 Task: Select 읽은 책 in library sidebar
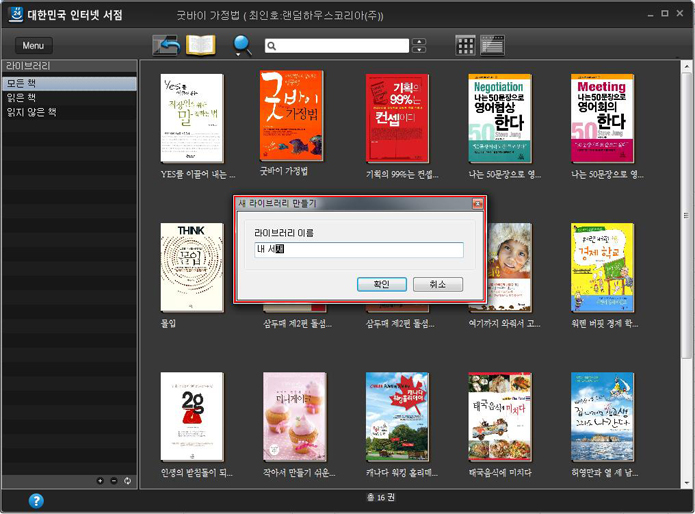(x=69, y=97)
